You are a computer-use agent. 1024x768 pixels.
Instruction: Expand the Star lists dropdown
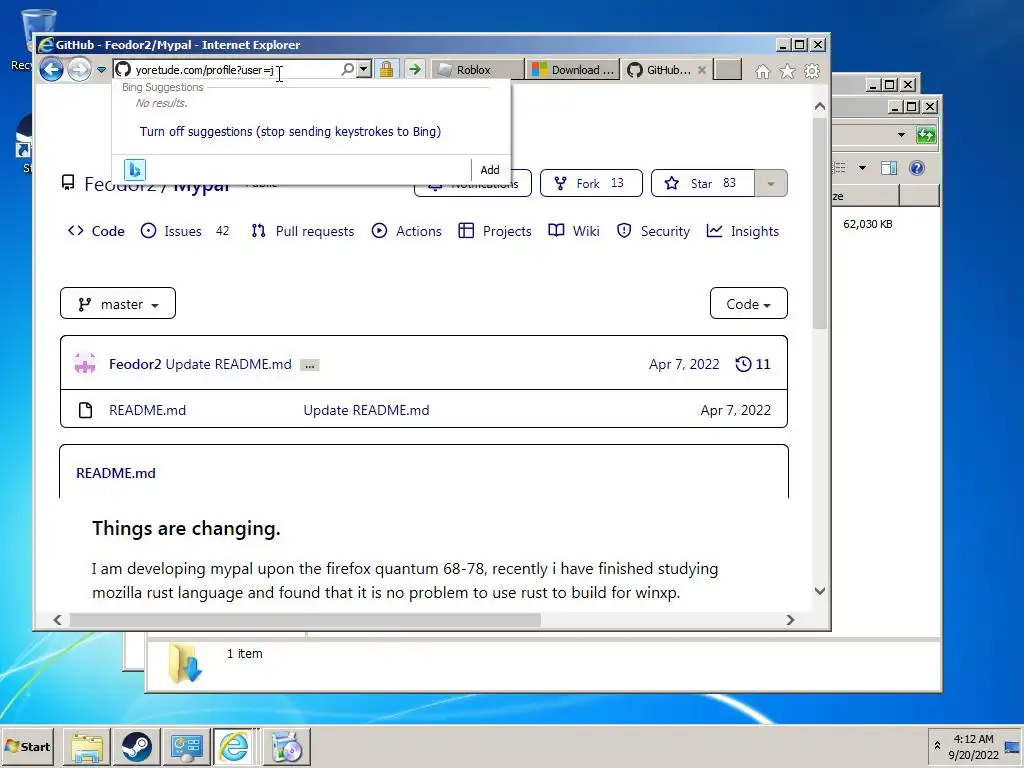coord(771,184)
